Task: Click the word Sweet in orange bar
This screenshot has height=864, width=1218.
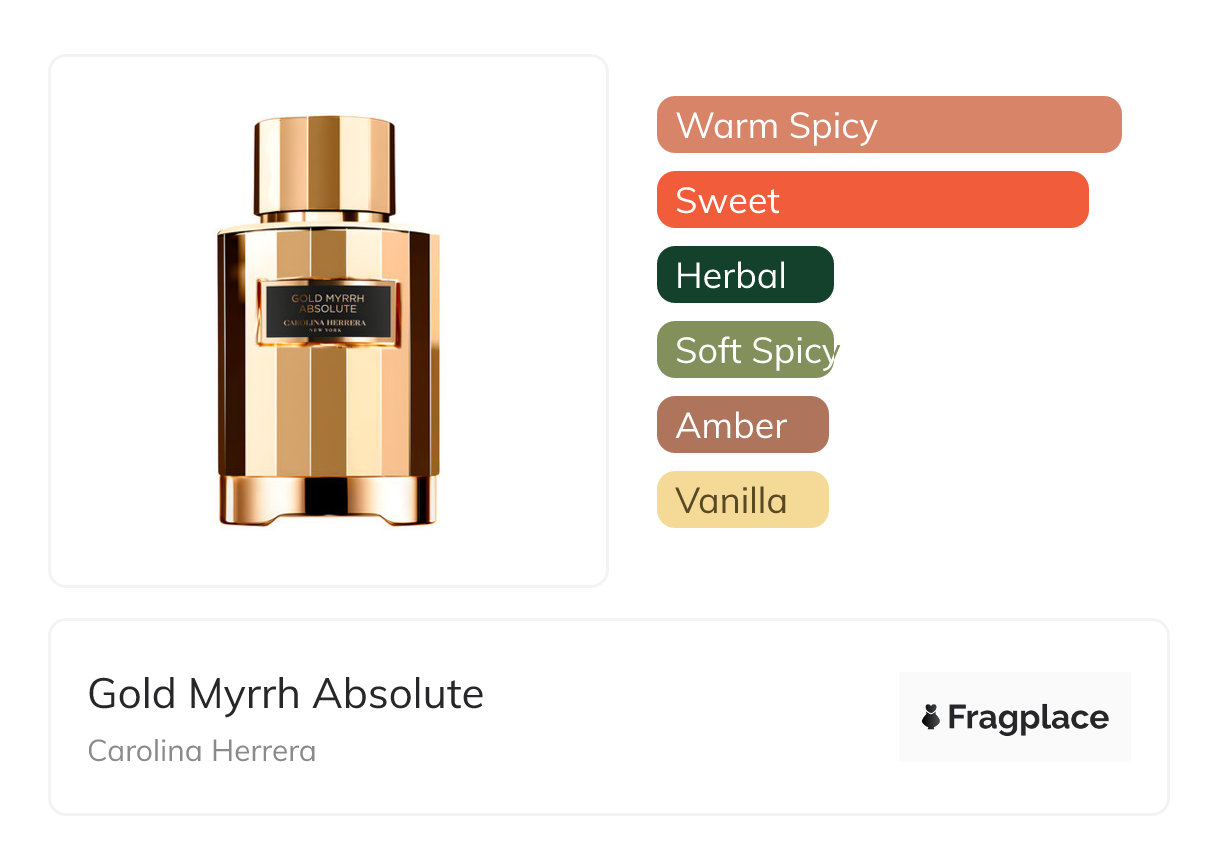Action: (x=727, y=201)
